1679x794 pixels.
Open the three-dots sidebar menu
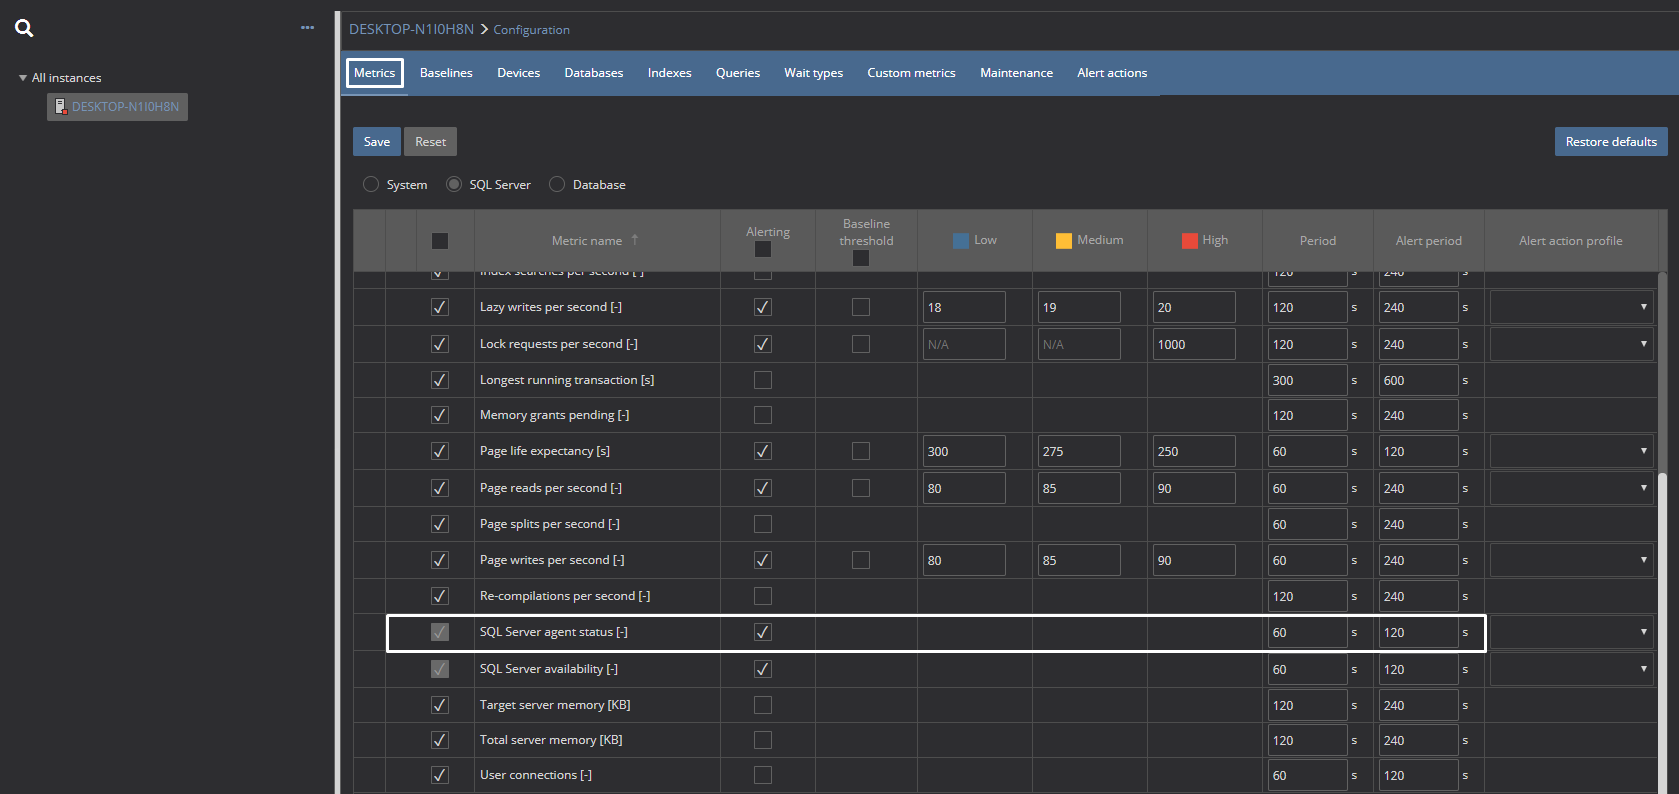point(307,28)
